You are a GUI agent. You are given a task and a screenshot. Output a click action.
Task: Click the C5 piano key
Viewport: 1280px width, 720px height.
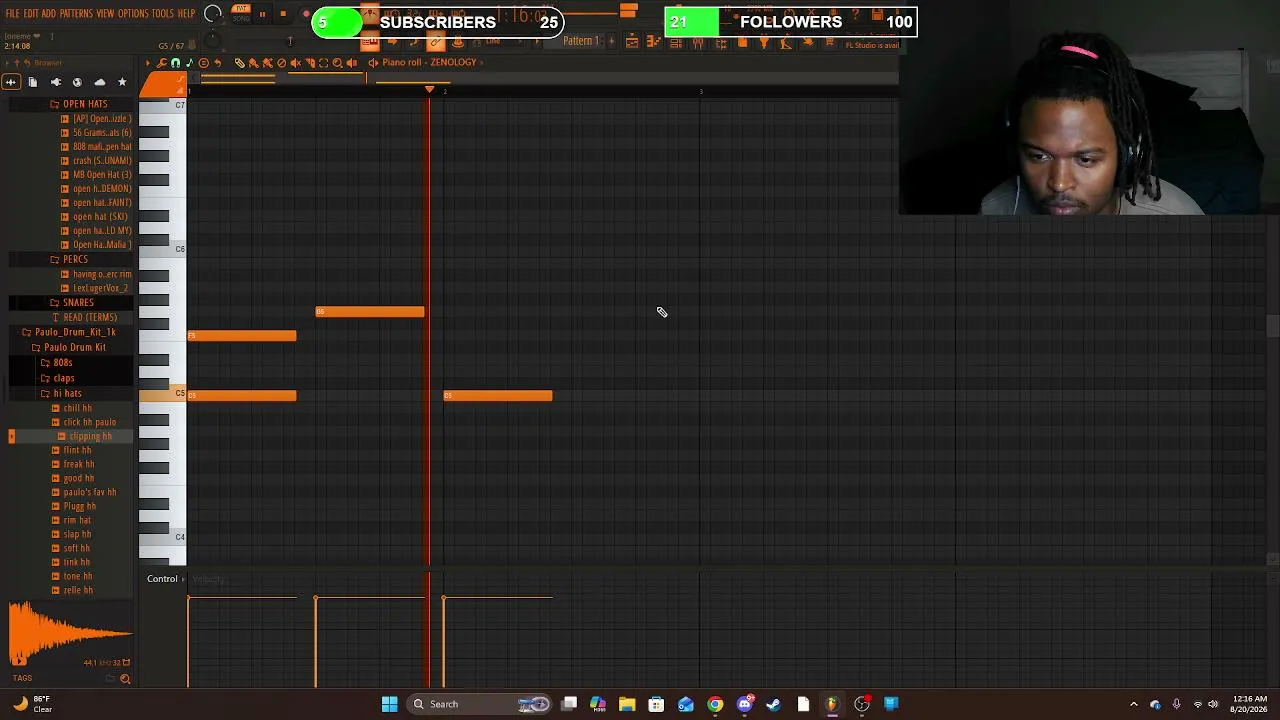pos(162,394)
